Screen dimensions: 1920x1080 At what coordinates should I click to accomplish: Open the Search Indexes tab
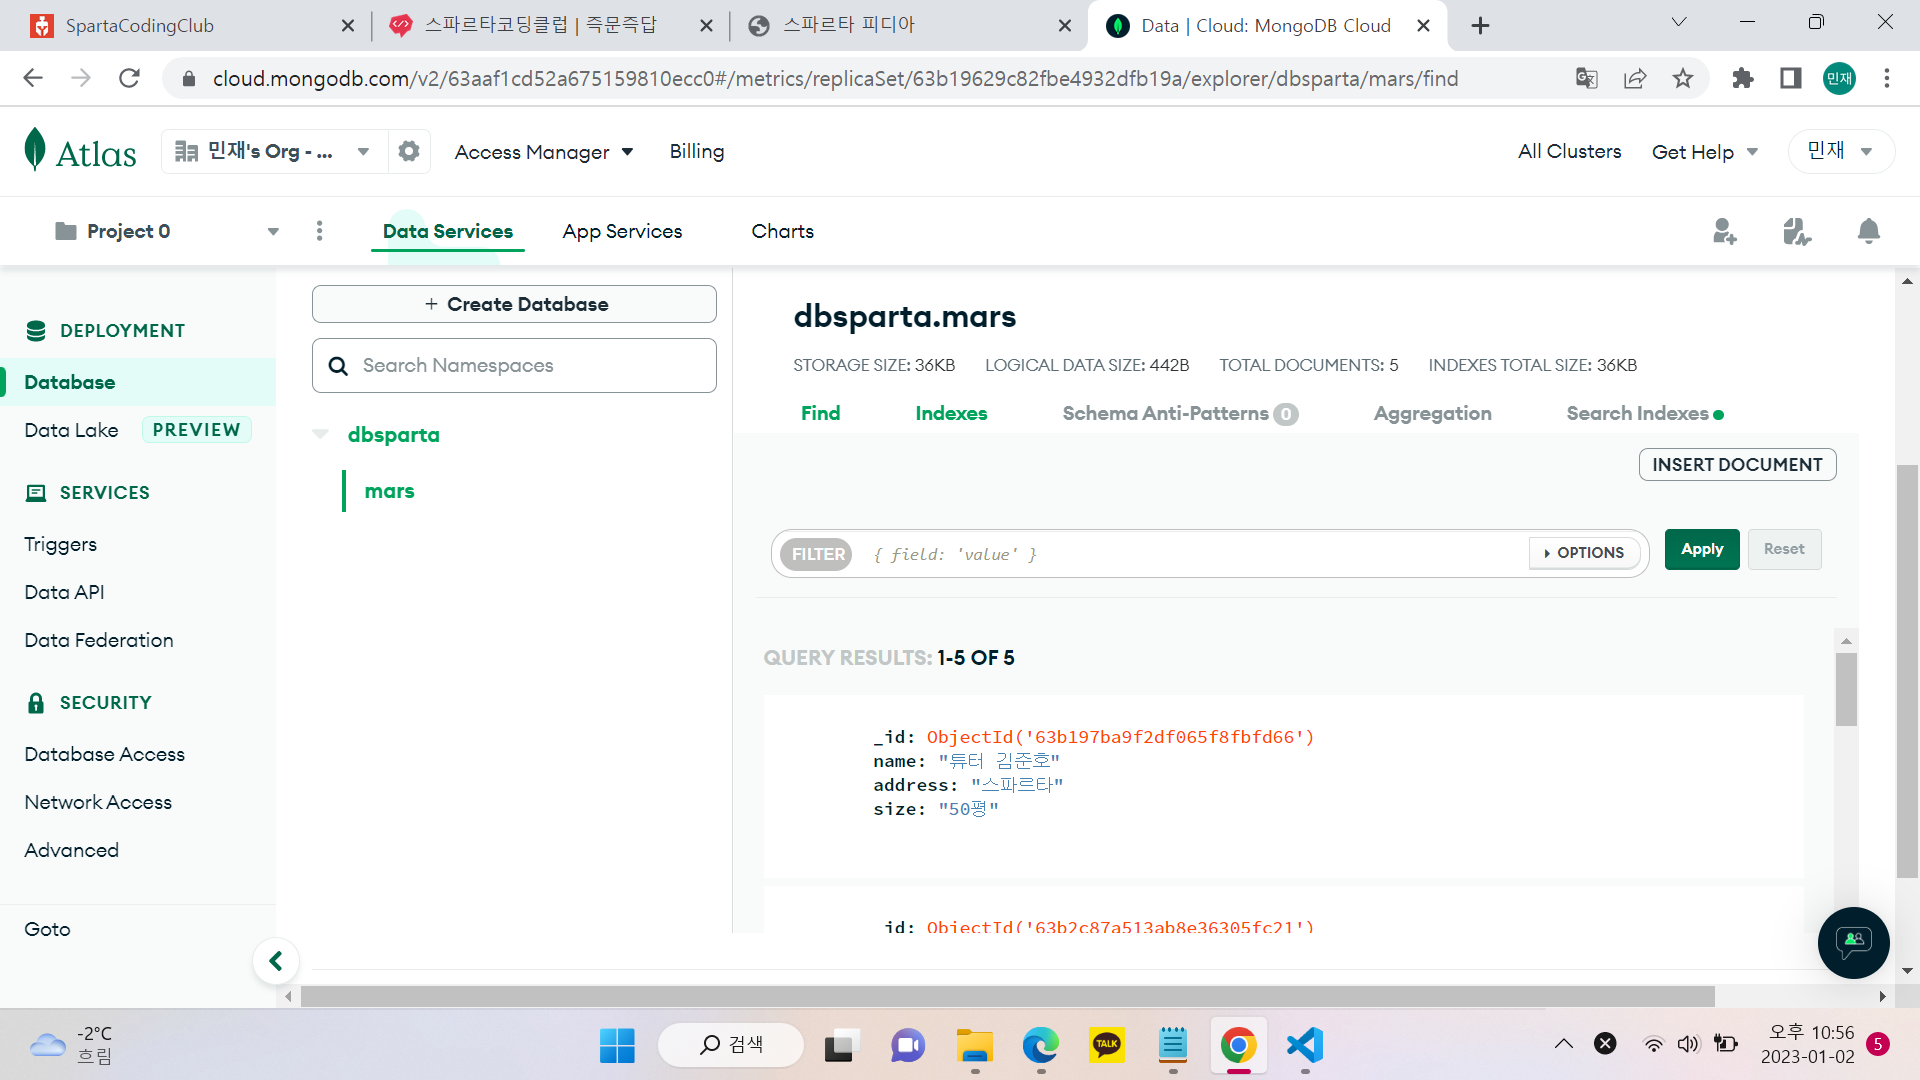pos(1645,413)
